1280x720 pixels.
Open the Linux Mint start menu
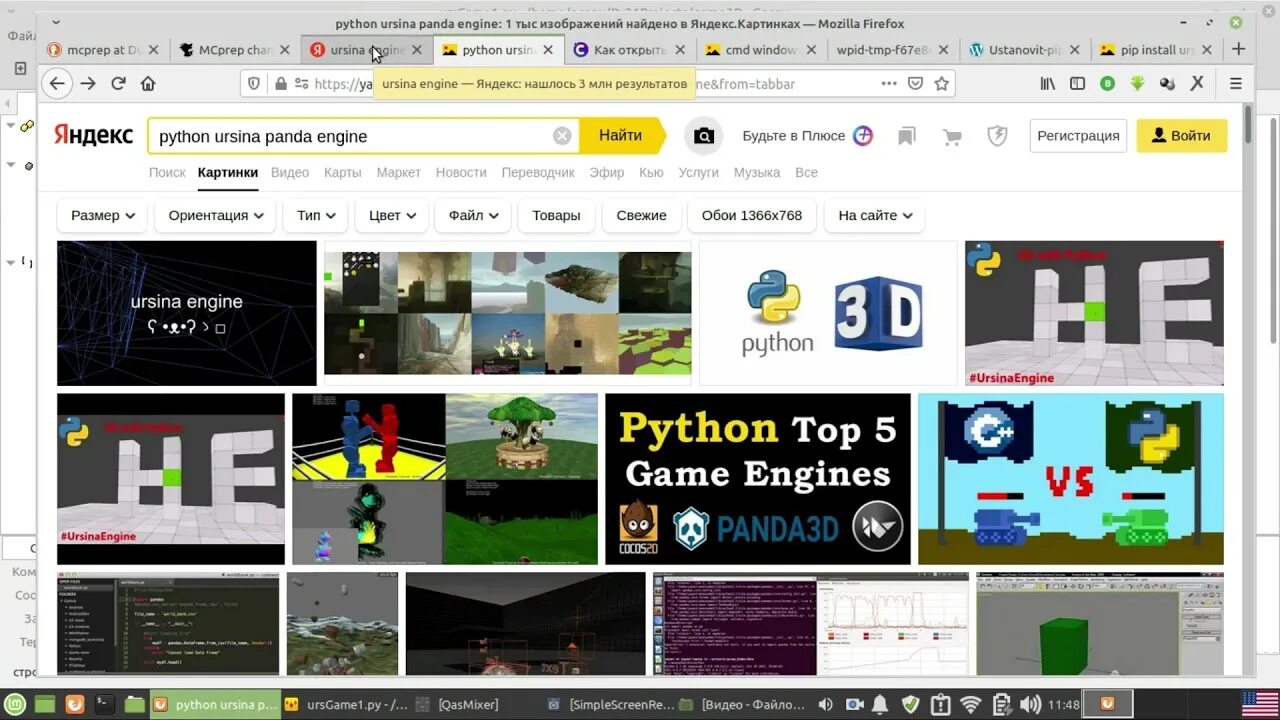pyautogui.click(x=15, y=704)
